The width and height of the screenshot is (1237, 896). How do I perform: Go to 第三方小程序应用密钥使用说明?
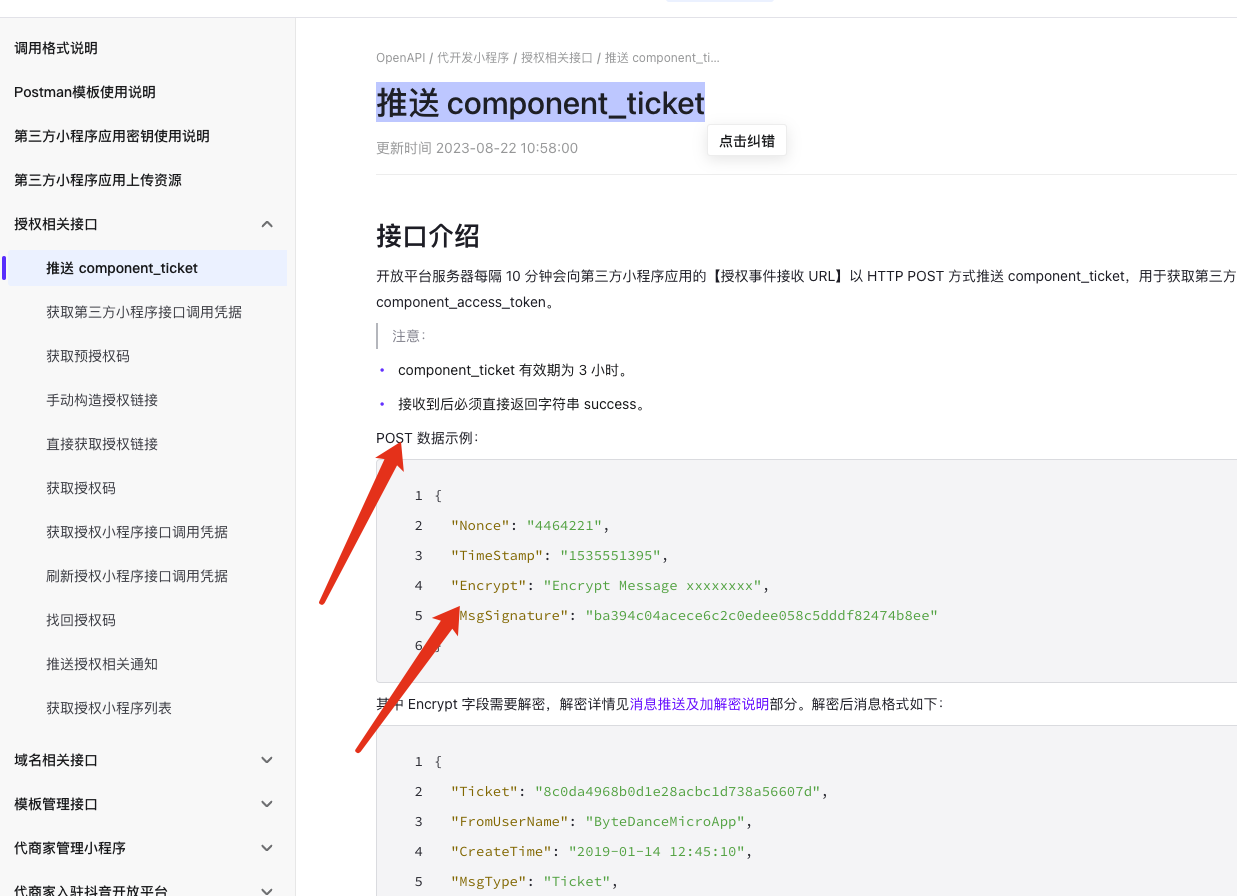pos(112,136)
